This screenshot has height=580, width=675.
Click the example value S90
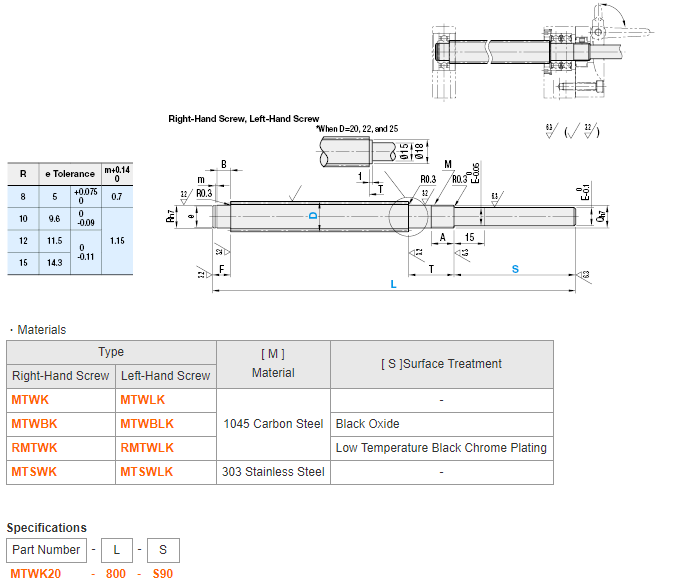[x=163, y=574]
